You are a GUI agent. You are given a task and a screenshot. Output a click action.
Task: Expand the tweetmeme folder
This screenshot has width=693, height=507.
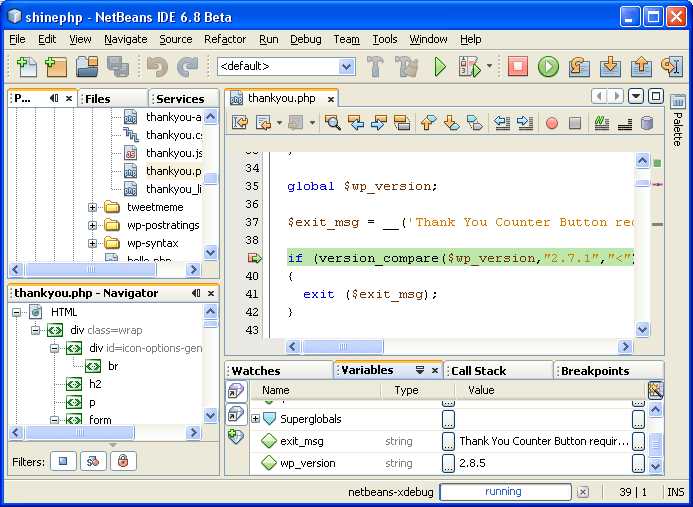pyautogui.click(x=92, y=207)
